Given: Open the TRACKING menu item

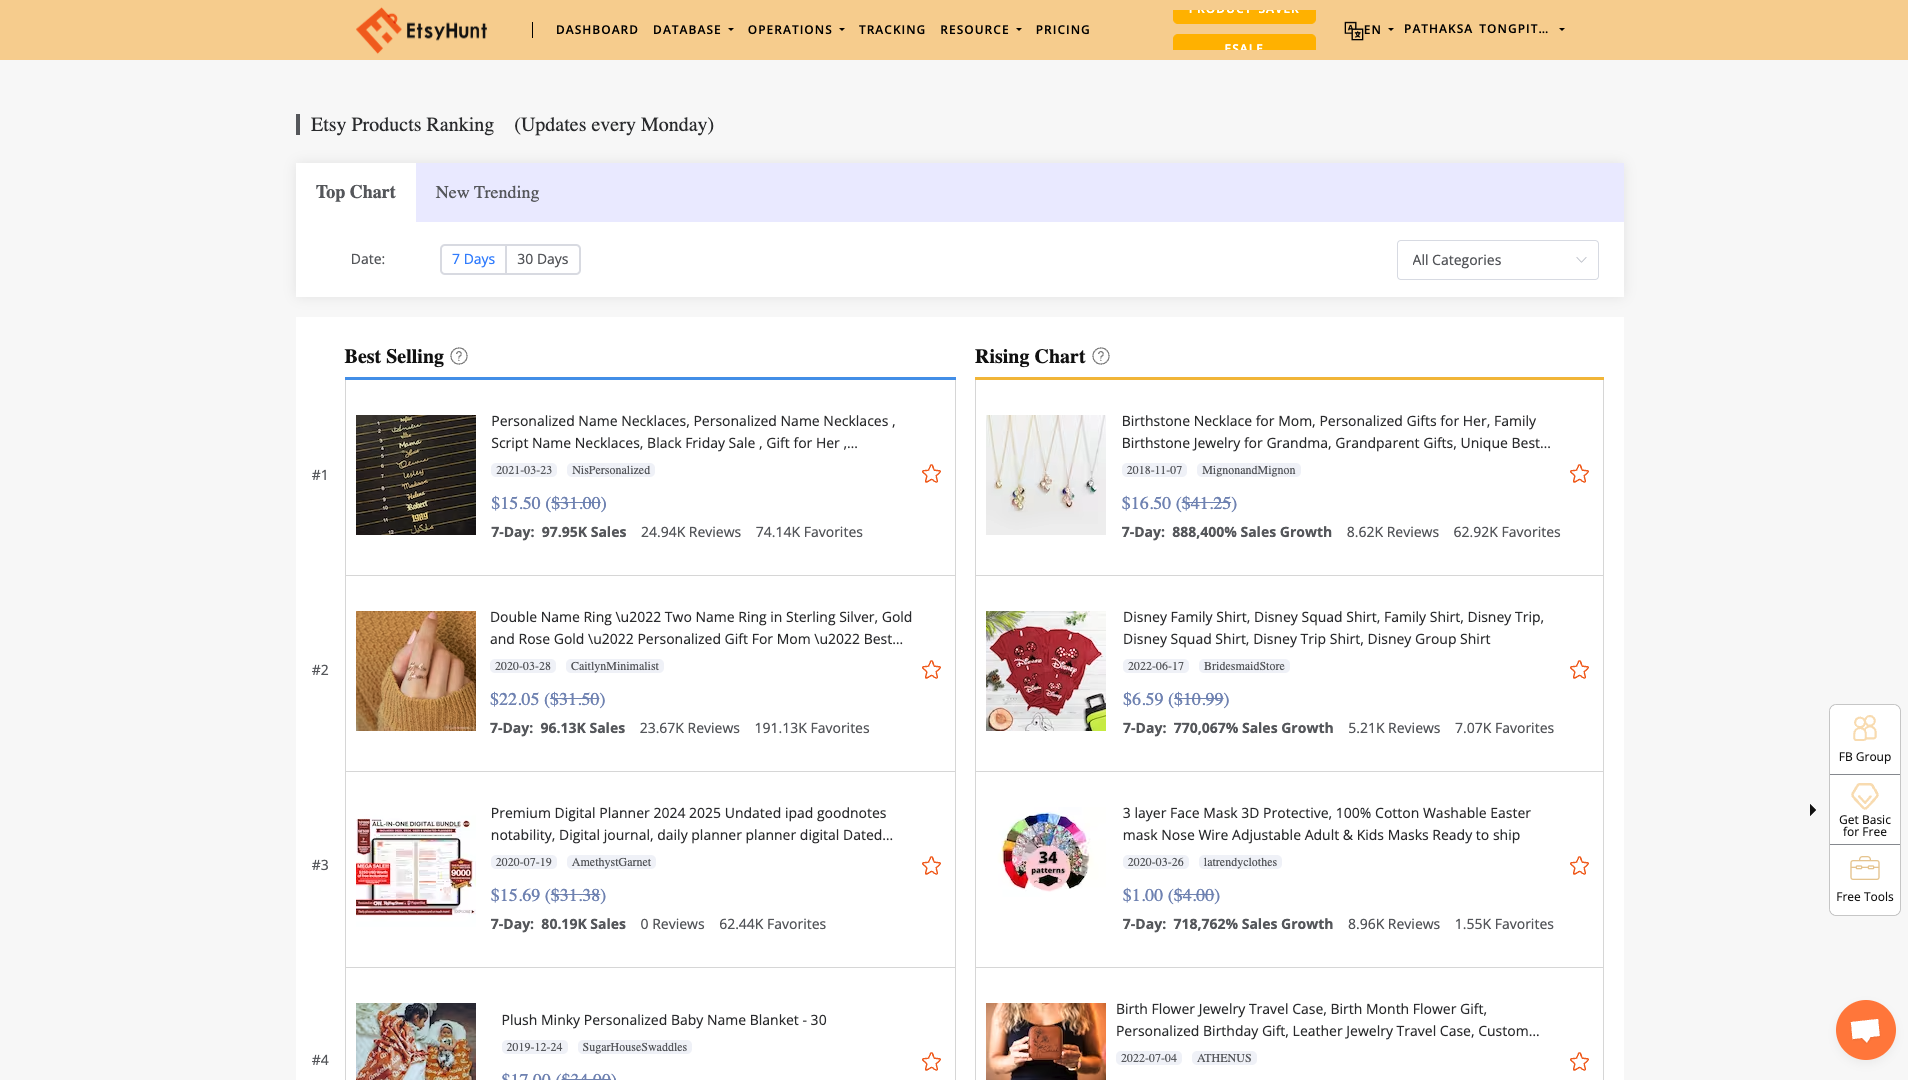Looking at the screenshot, I should coord(892,29).
